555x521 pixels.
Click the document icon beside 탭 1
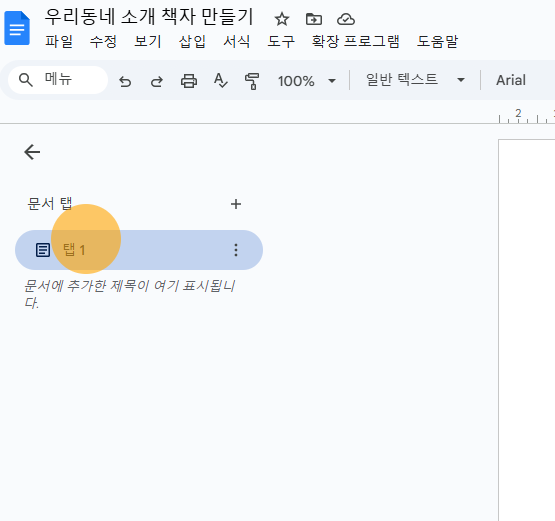[43, 250]
